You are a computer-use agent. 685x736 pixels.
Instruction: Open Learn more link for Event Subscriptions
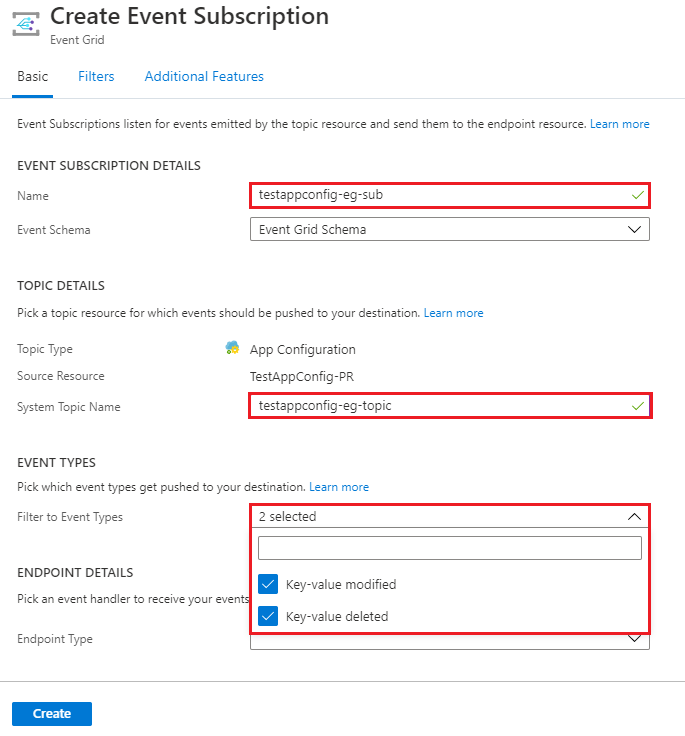pos(619,124)
